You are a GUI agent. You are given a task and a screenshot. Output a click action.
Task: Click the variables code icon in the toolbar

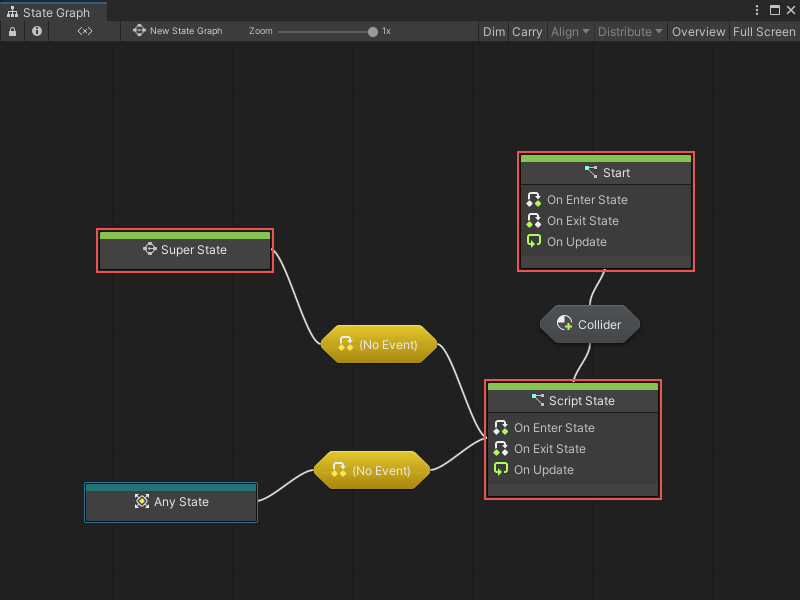[x=84, y=31]
